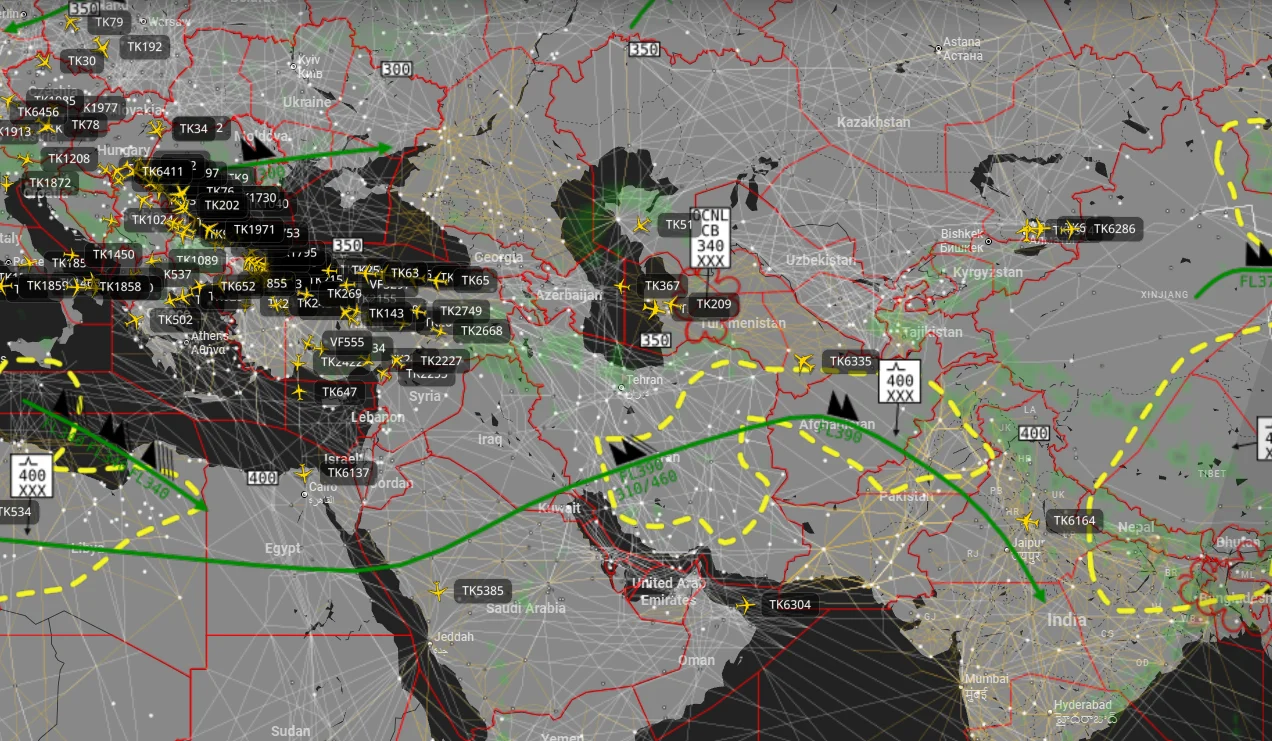Click the turbulence symbol near Moldova
The image size is (1272, 741).
[x=259, y=147]
